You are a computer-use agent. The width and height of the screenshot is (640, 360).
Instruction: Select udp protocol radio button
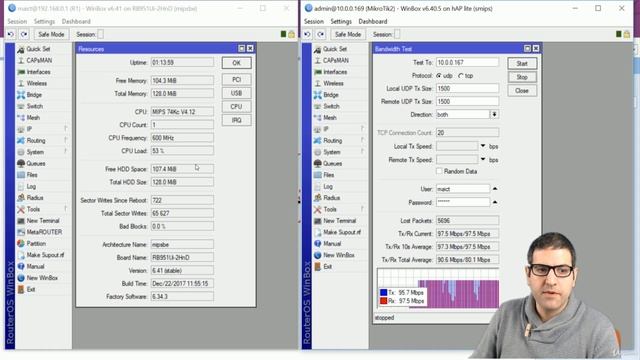(x=439, y=76)
